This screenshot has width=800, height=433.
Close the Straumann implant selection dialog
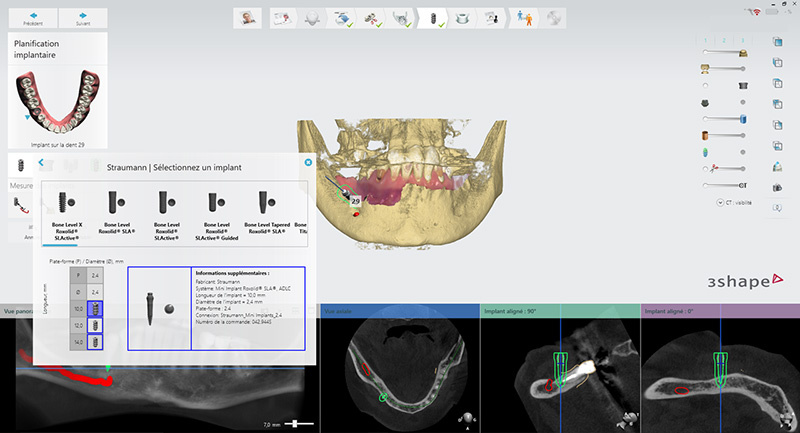pos(308,162)
